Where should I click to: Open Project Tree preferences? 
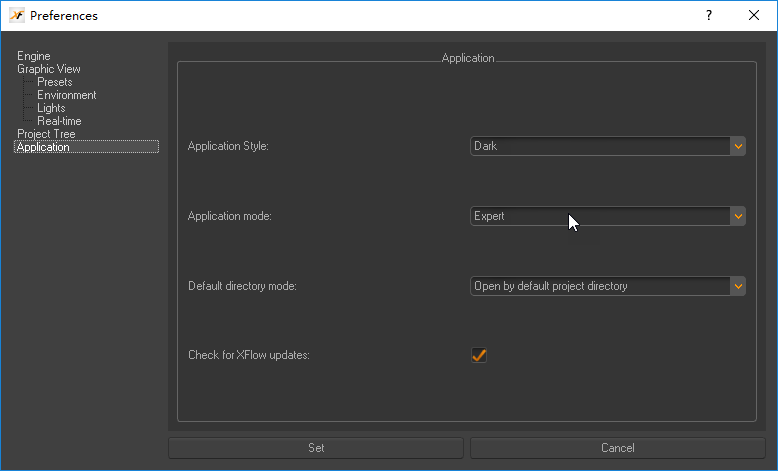[46, 134]
